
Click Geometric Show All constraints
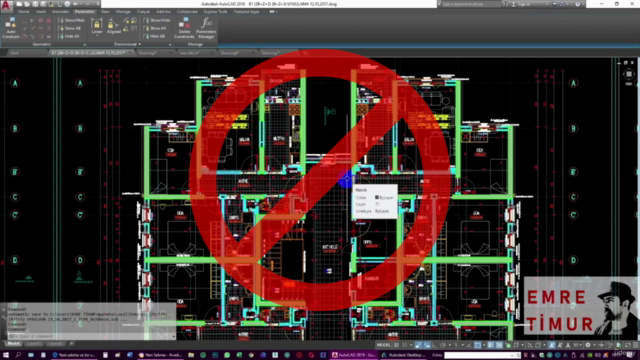point(70,28)
